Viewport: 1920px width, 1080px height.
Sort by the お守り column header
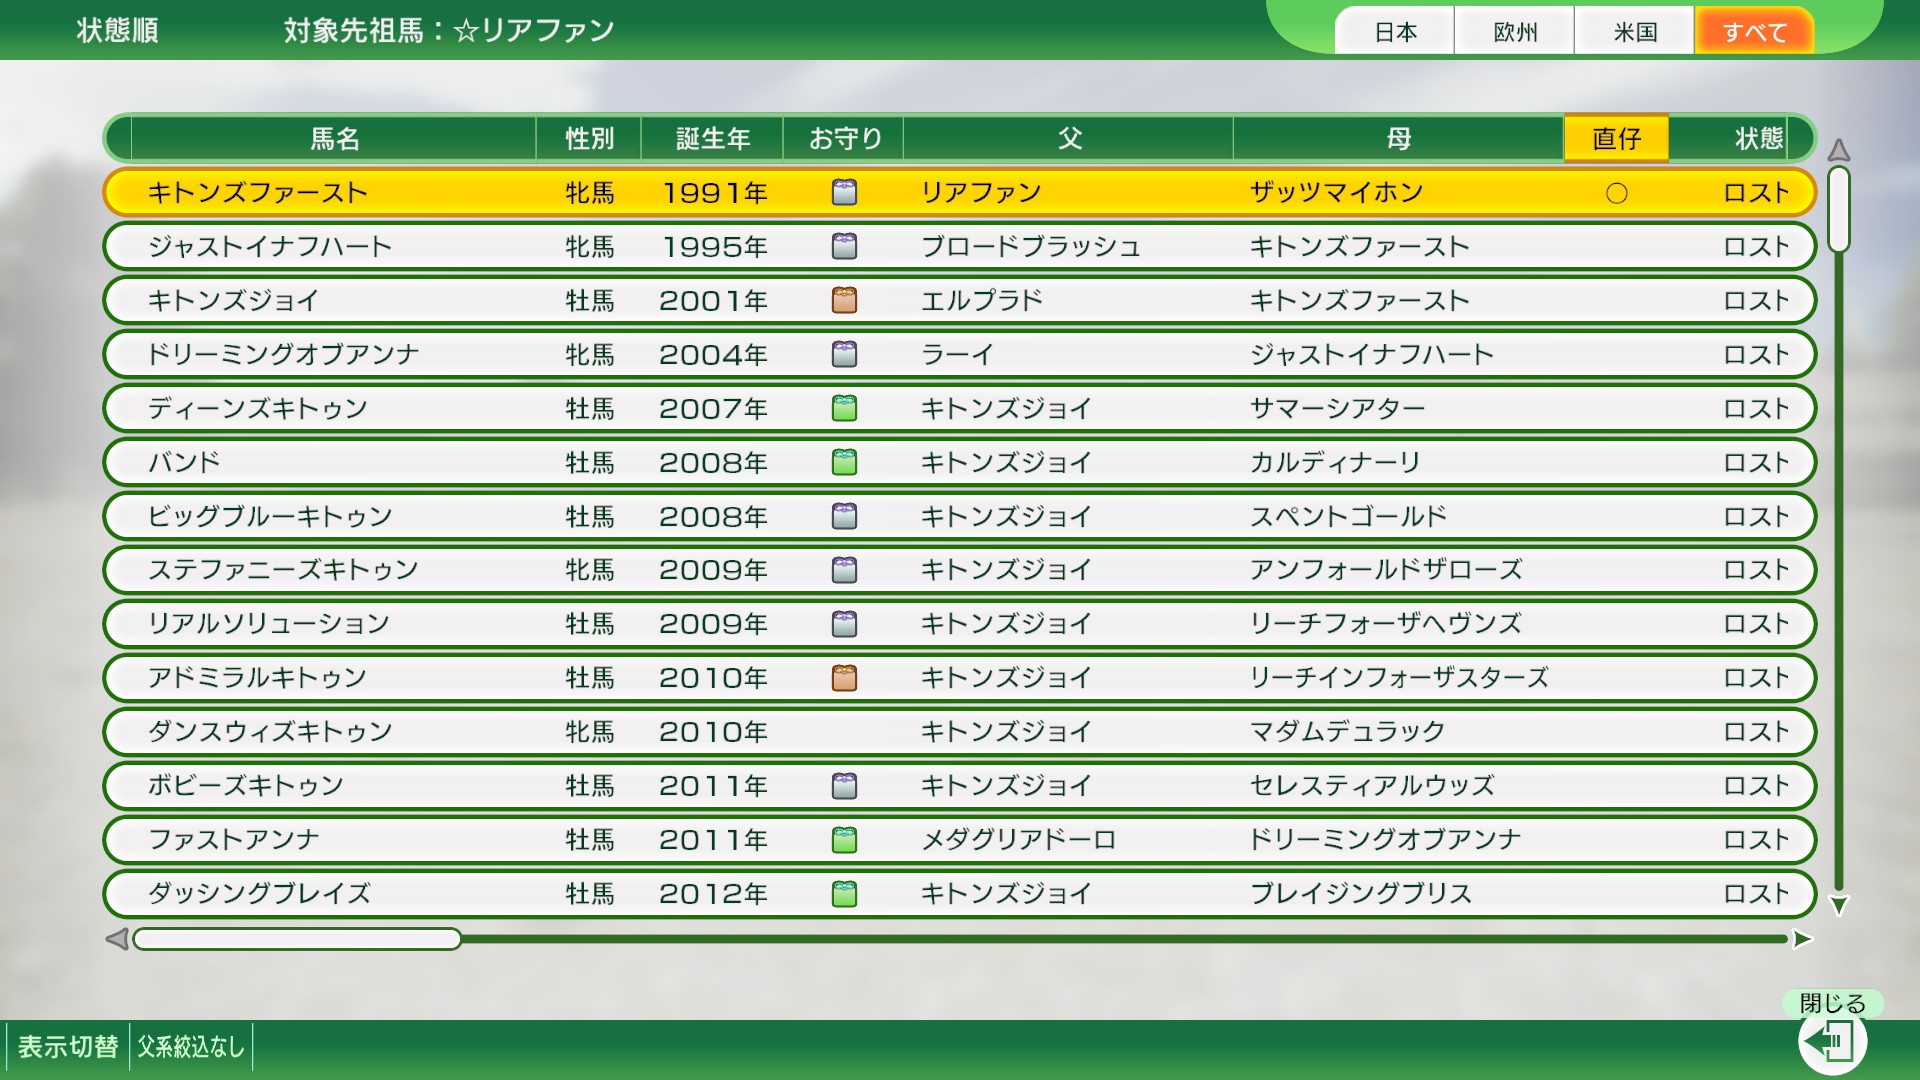point(844,138)
